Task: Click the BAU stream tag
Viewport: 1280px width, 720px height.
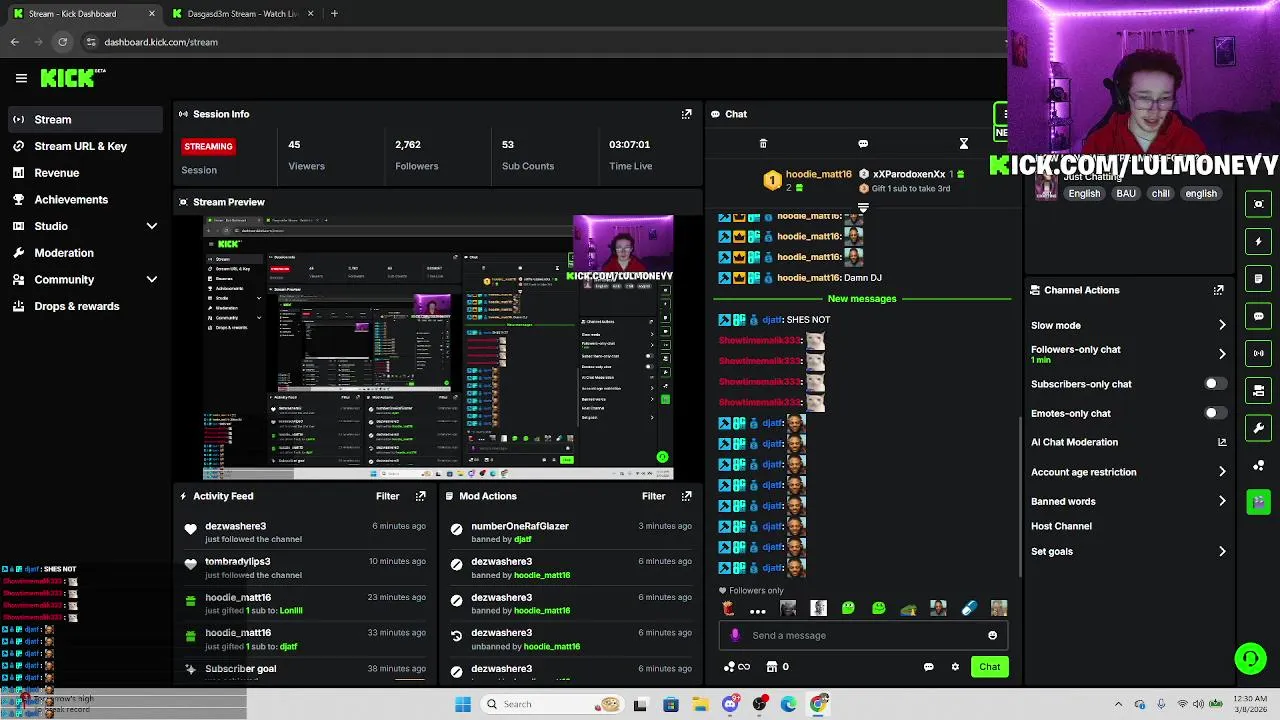Action: tap(1126, 194)
